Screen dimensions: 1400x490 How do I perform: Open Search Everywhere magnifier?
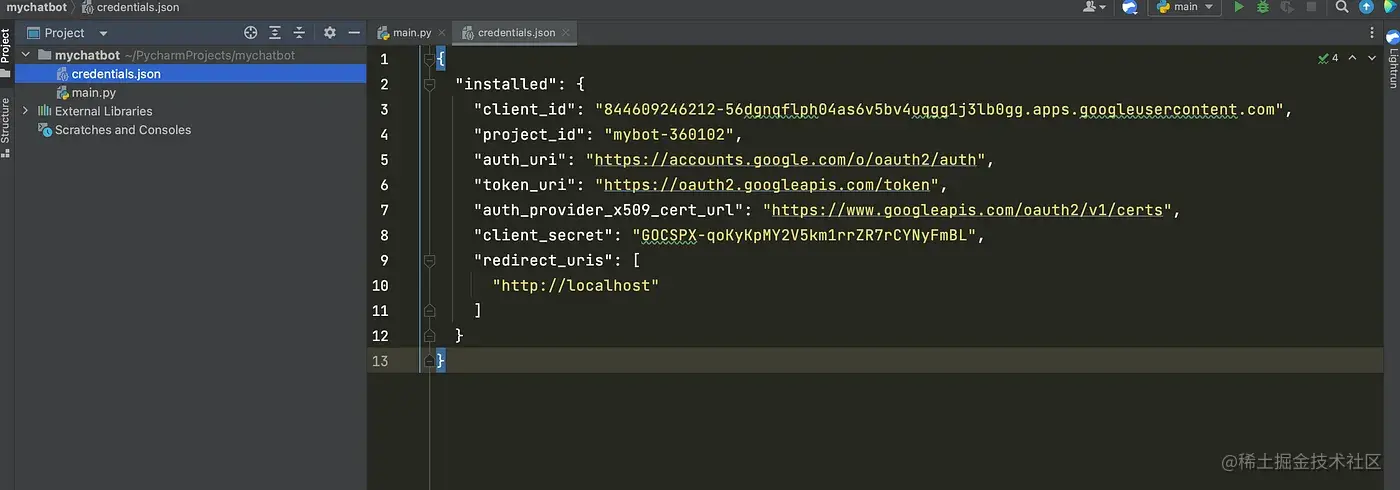point(1343,7)
